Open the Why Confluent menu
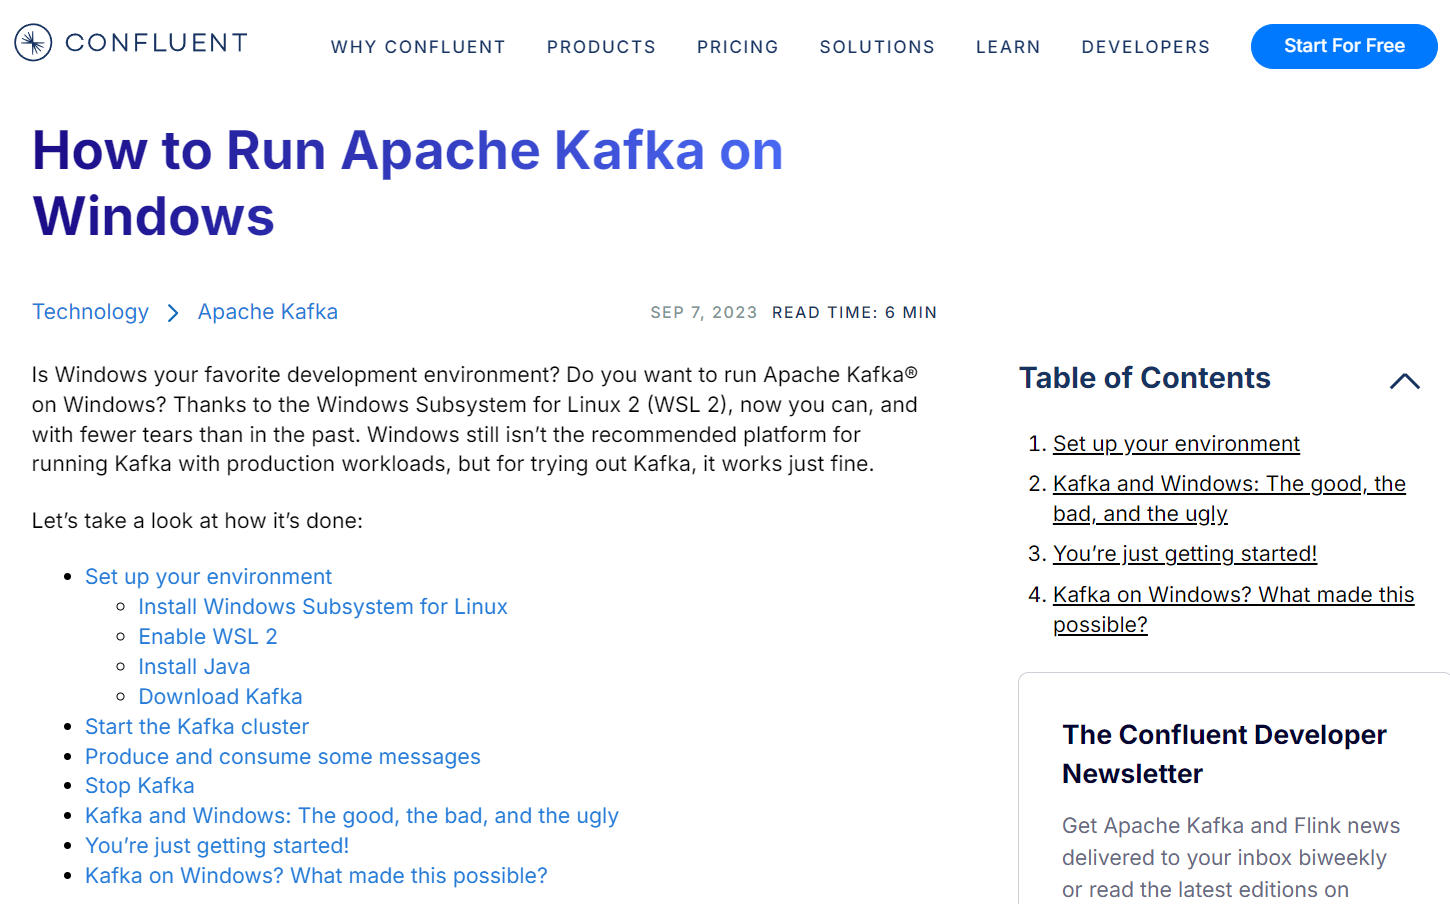 418,47
